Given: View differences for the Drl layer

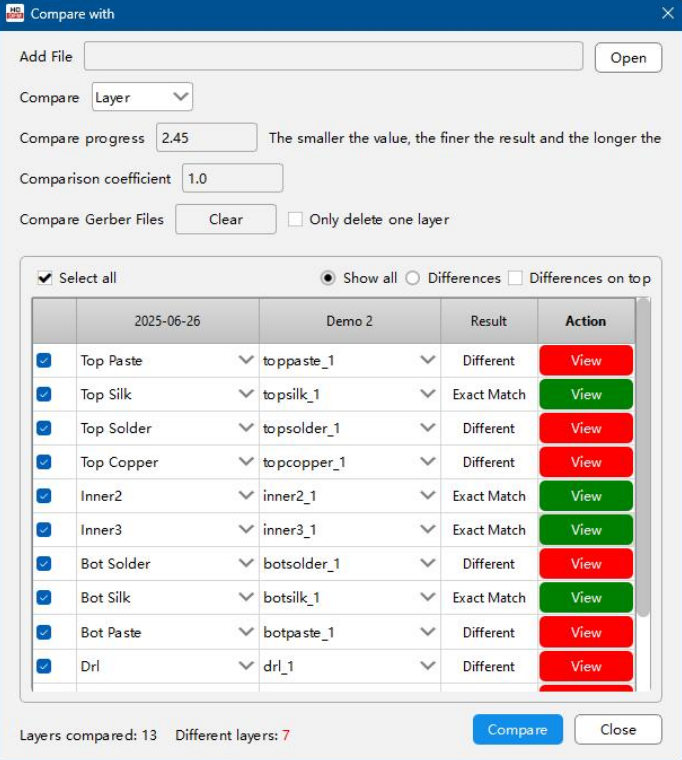Looking at the screenshot, I should point(585,666).
